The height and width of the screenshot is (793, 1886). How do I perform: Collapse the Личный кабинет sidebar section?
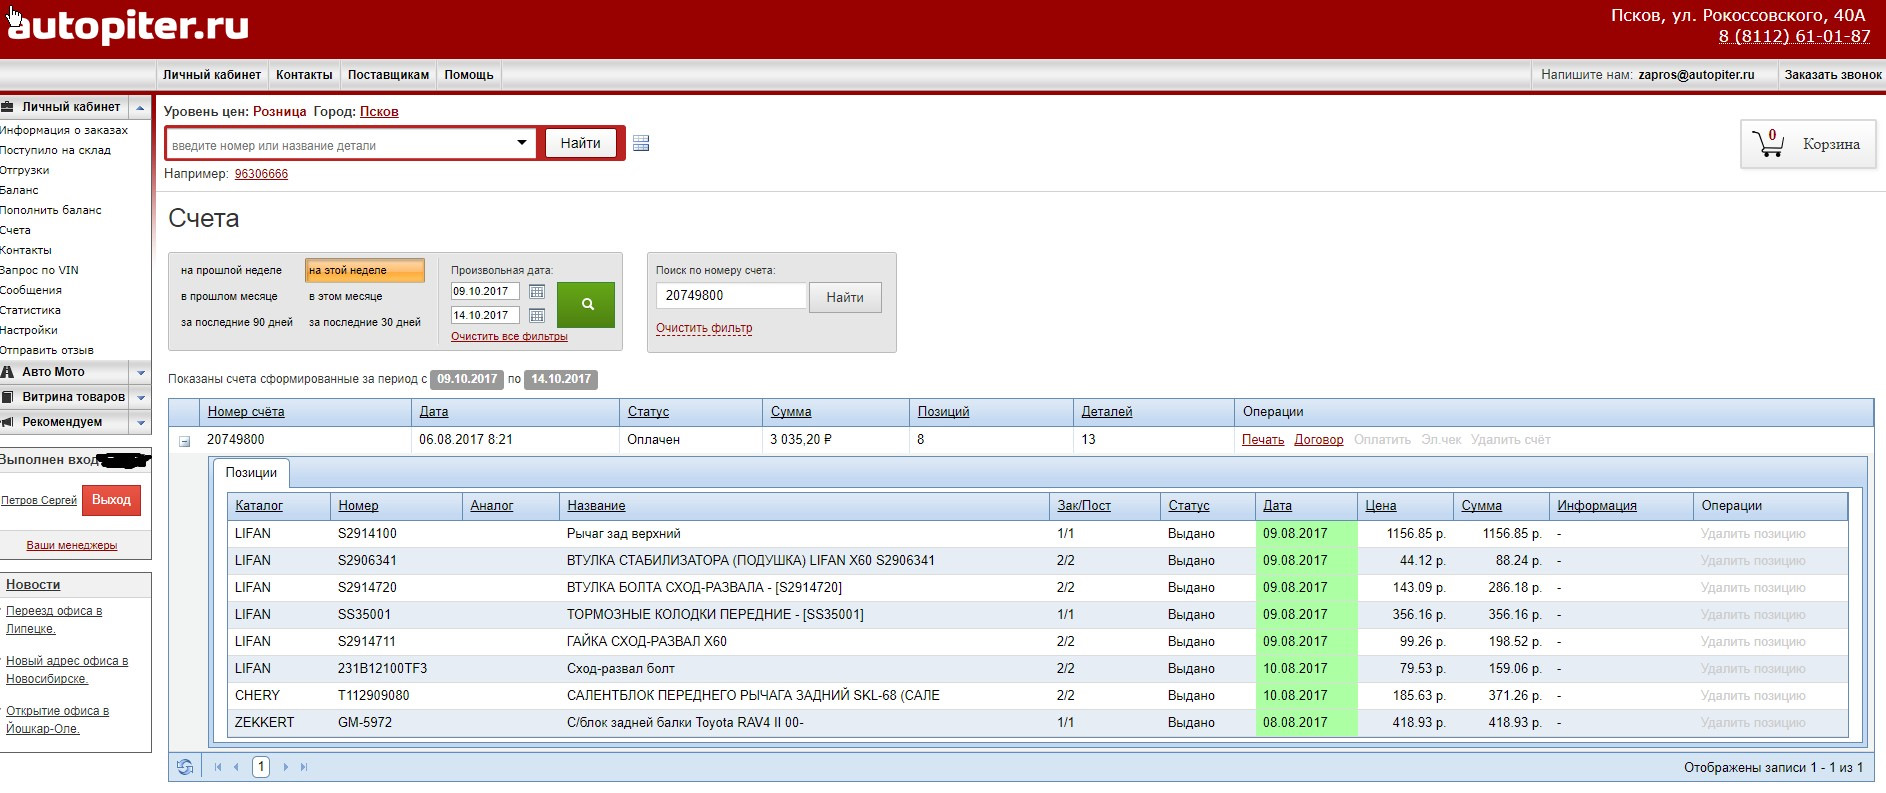point(141,107)
